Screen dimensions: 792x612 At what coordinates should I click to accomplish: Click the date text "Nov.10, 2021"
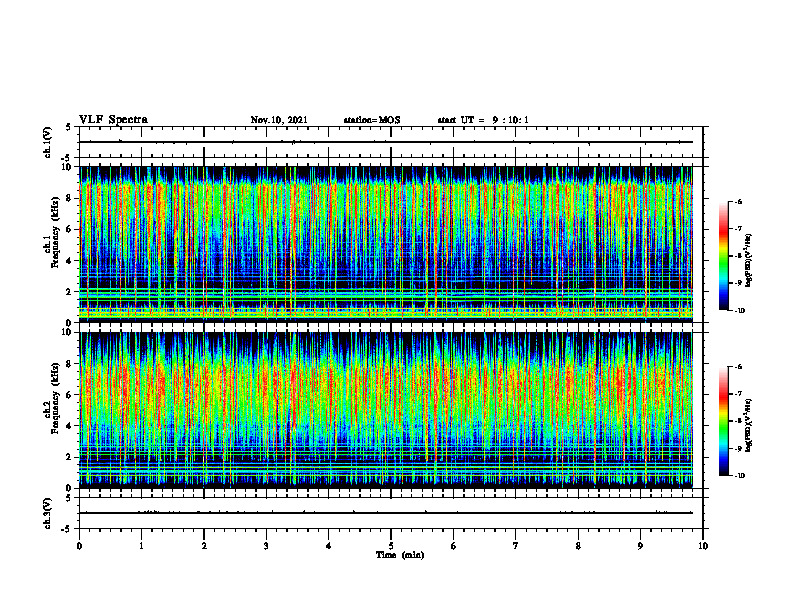coord(279,120)
